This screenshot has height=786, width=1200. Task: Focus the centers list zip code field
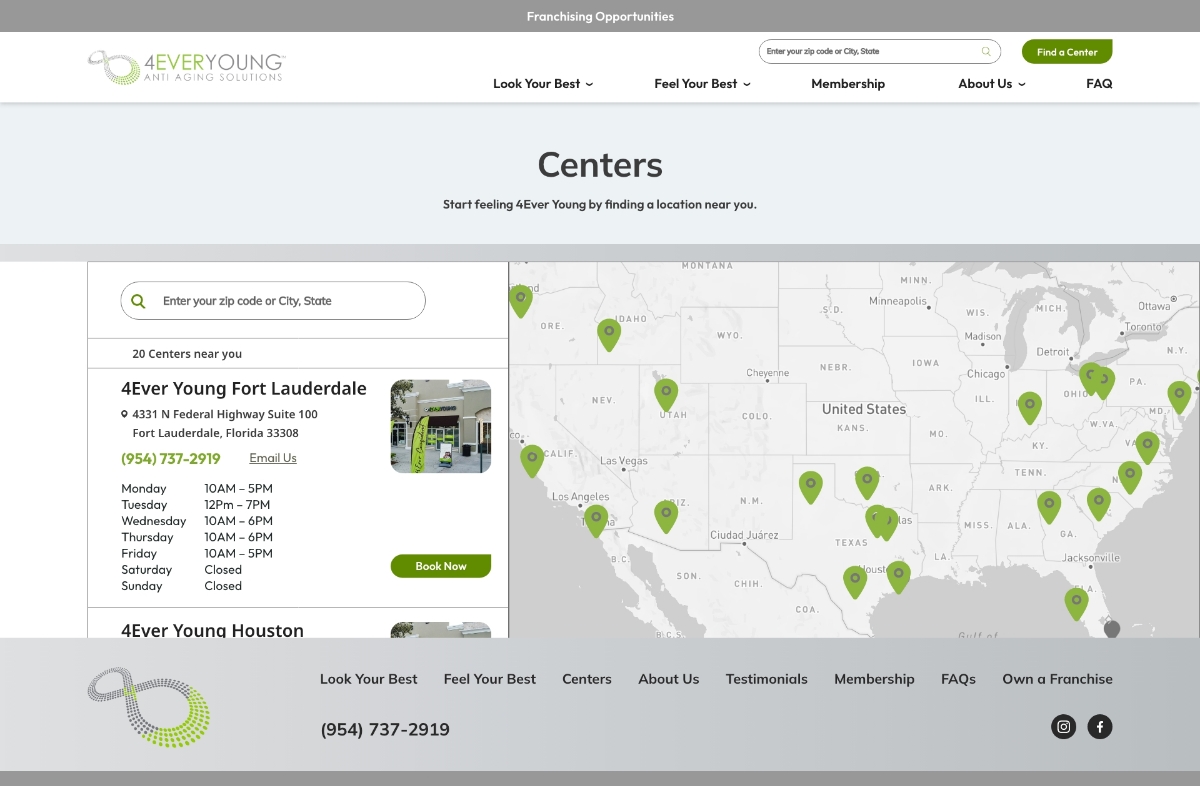click(273, 301)
